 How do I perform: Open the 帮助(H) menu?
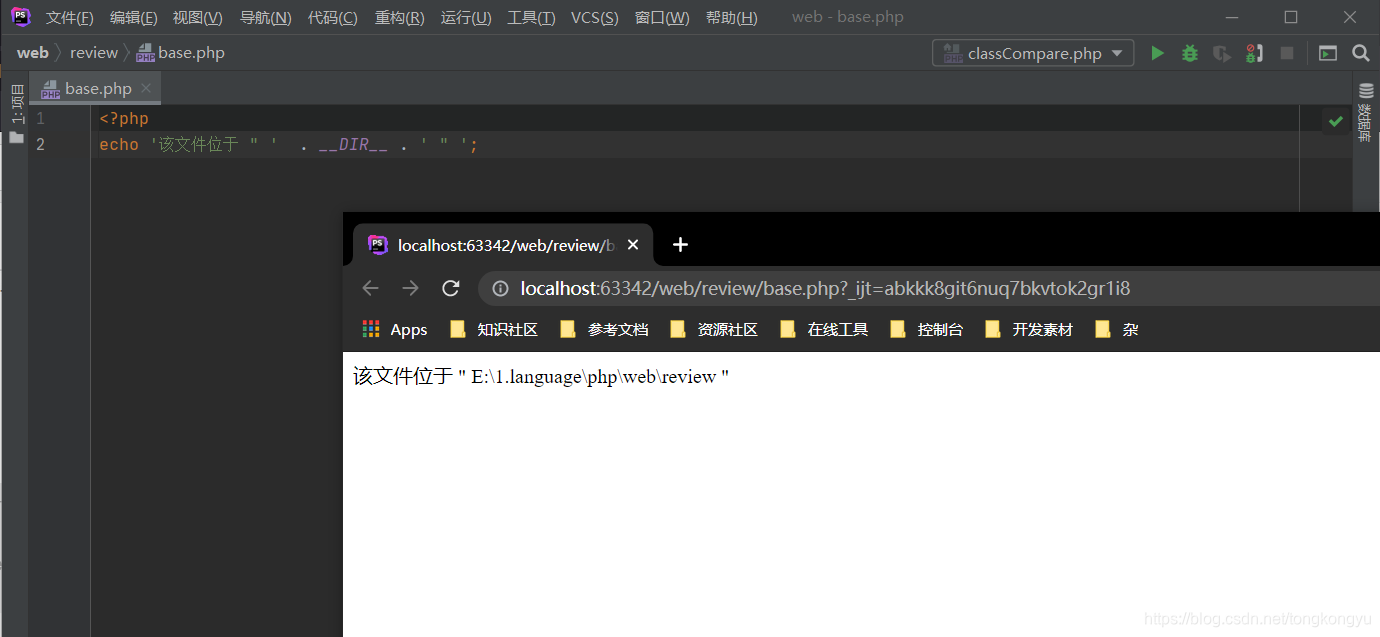732,18
